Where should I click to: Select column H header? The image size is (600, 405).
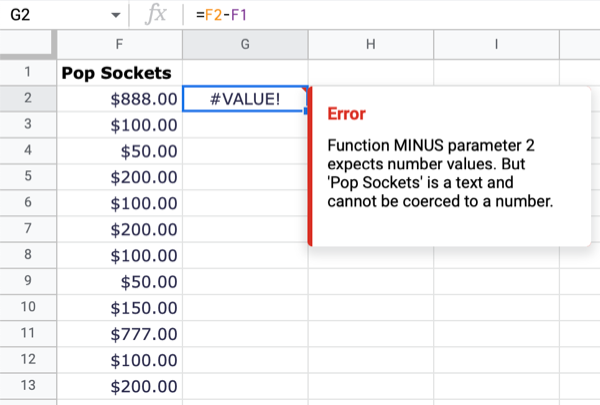coord(370,45)
